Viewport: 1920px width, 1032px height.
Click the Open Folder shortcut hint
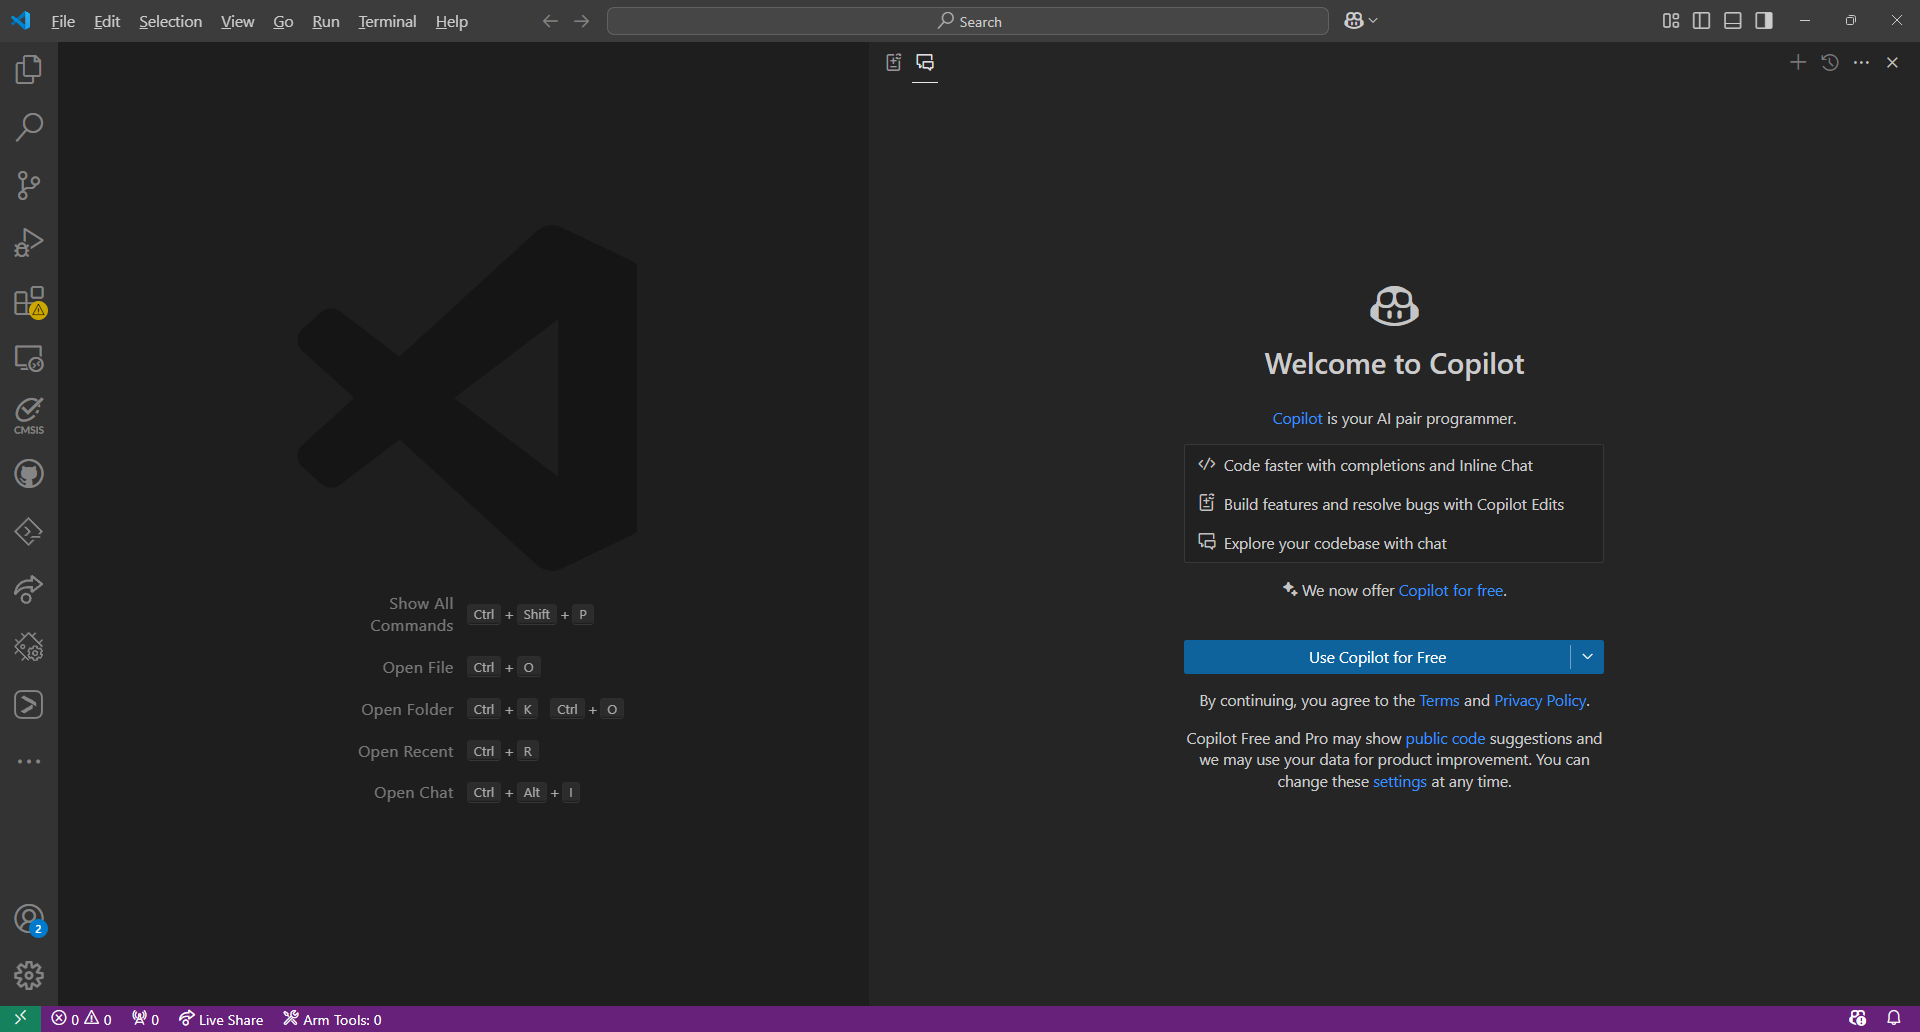pos(492,709)
